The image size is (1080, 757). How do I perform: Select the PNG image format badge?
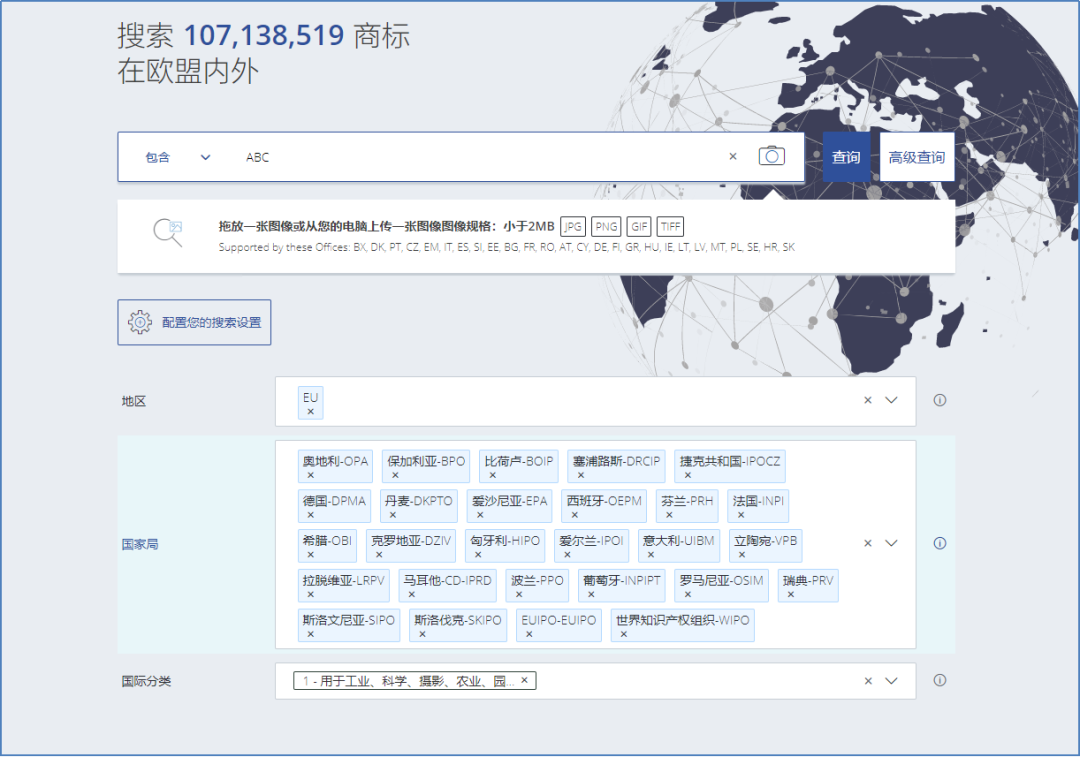tap(606, 226)
